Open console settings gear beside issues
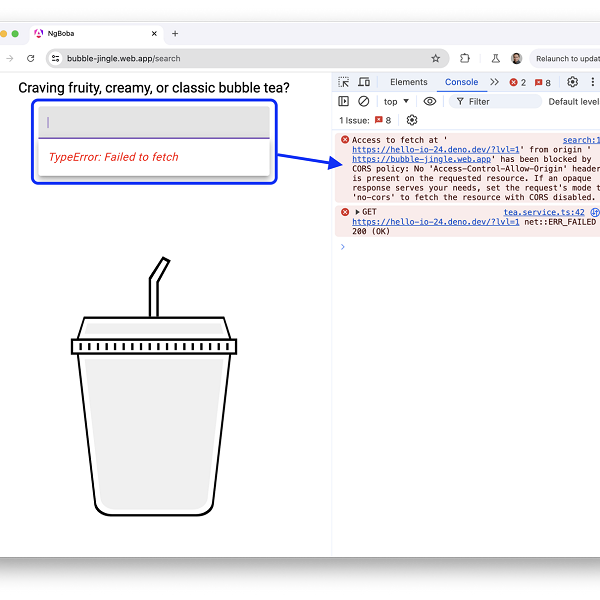The width and height of the screenshot is (600, 600). (x=412, y=120)
